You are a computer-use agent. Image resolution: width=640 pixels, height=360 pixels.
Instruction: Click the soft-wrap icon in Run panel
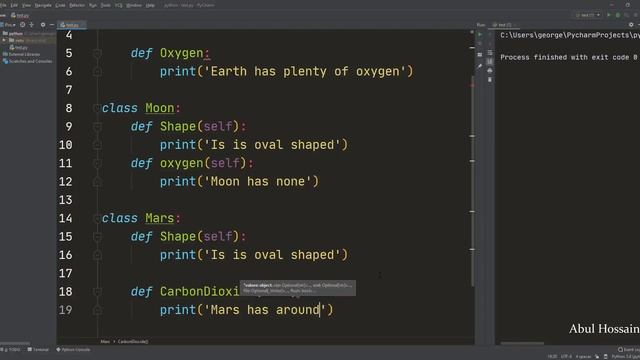point(490,53)
